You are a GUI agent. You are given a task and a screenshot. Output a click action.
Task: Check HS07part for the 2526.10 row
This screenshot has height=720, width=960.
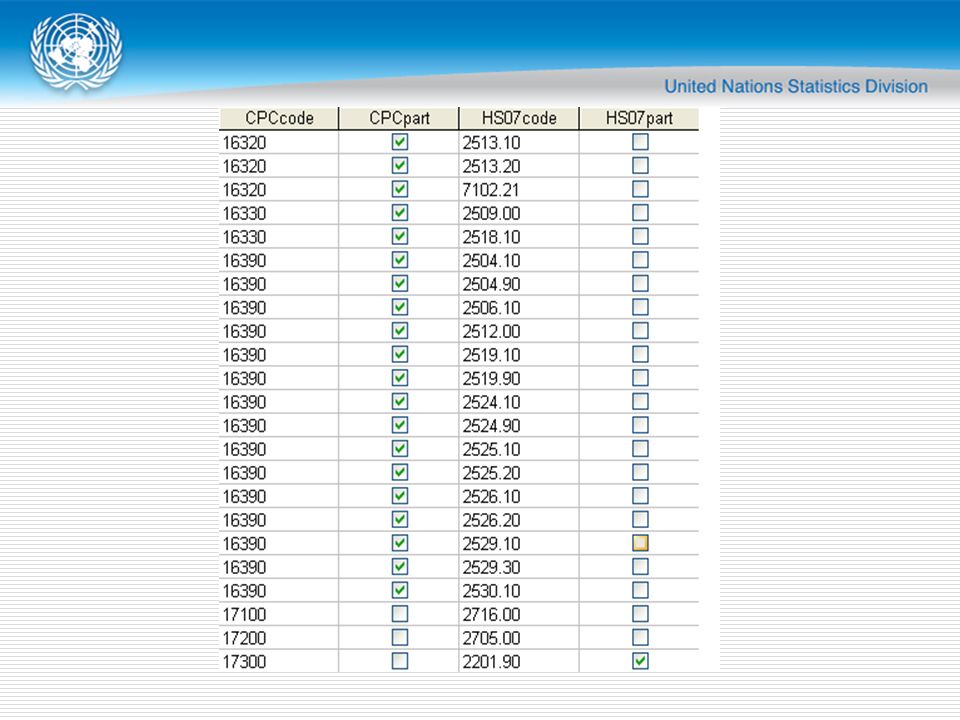[640, 496]
